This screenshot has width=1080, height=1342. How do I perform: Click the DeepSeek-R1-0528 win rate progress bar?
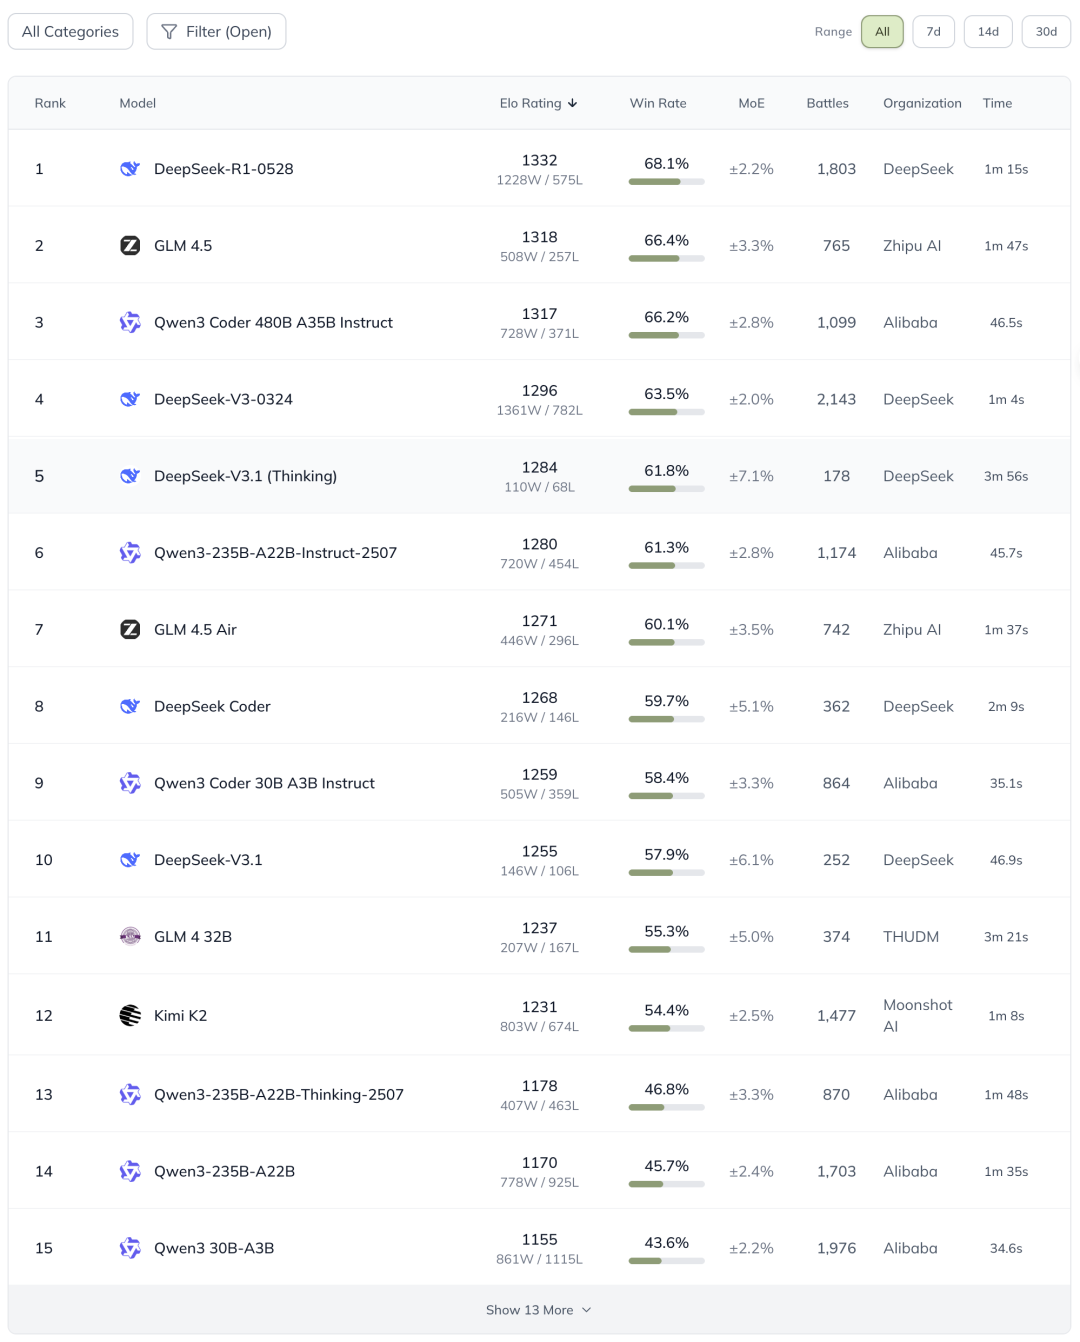[x=666, y=182]
